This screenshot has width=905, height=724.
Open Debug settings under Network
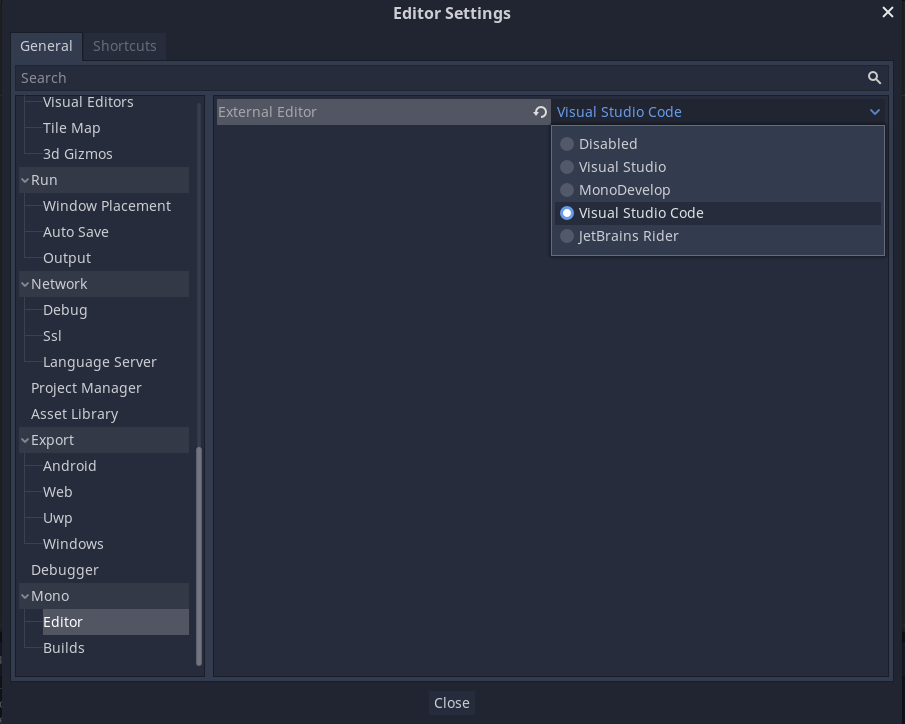click(65, 310)
